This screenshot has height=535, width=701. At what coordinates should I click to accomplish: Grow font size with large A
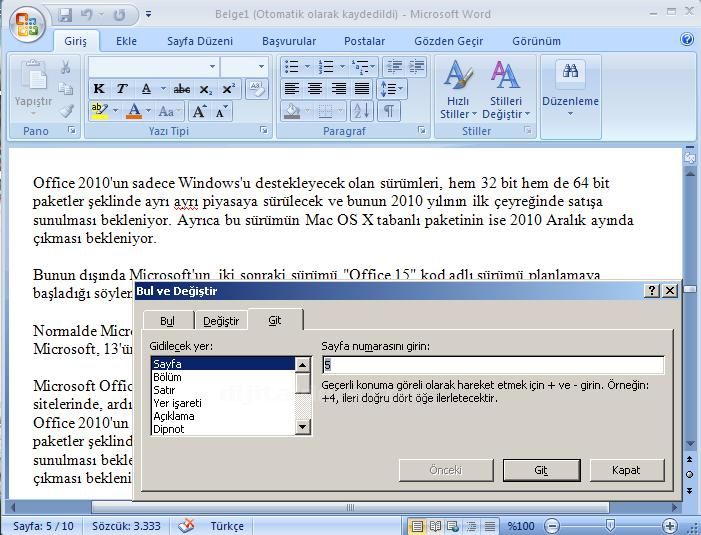point(199,111)
